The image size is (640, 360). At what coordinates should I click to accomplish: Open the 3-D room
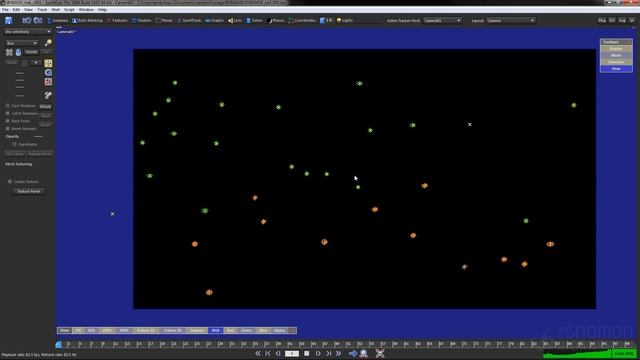pyautogui.click(x=326, y=20)
